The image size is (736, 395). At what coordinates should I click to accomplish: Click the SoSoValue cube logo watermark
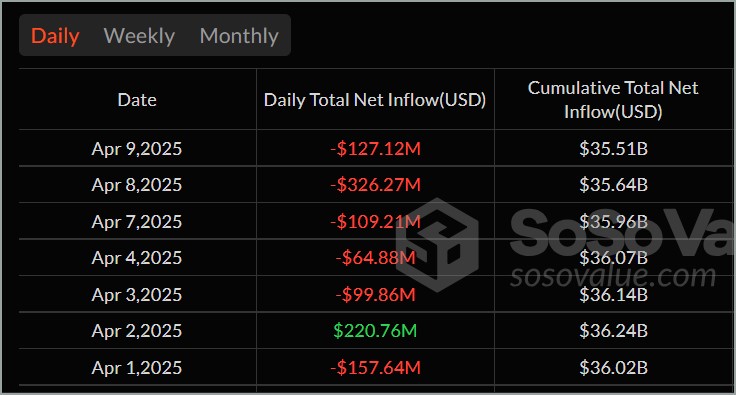coord(437,245)
